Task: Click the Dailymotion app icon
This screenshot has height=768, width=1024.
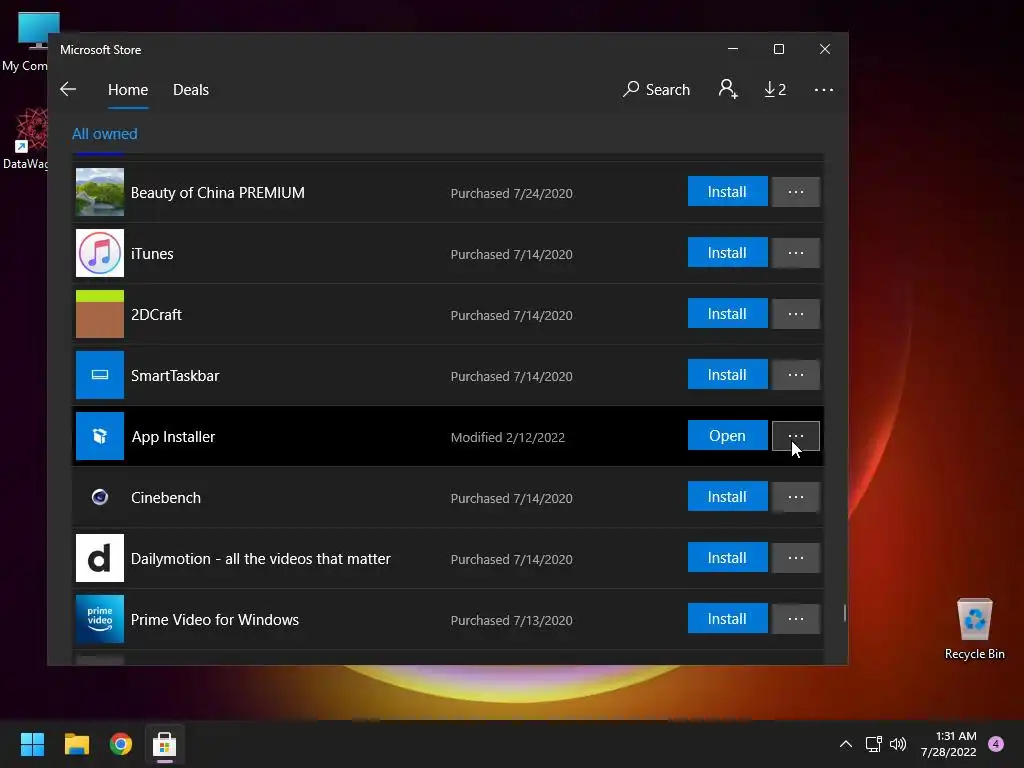Action: point(100,558)
